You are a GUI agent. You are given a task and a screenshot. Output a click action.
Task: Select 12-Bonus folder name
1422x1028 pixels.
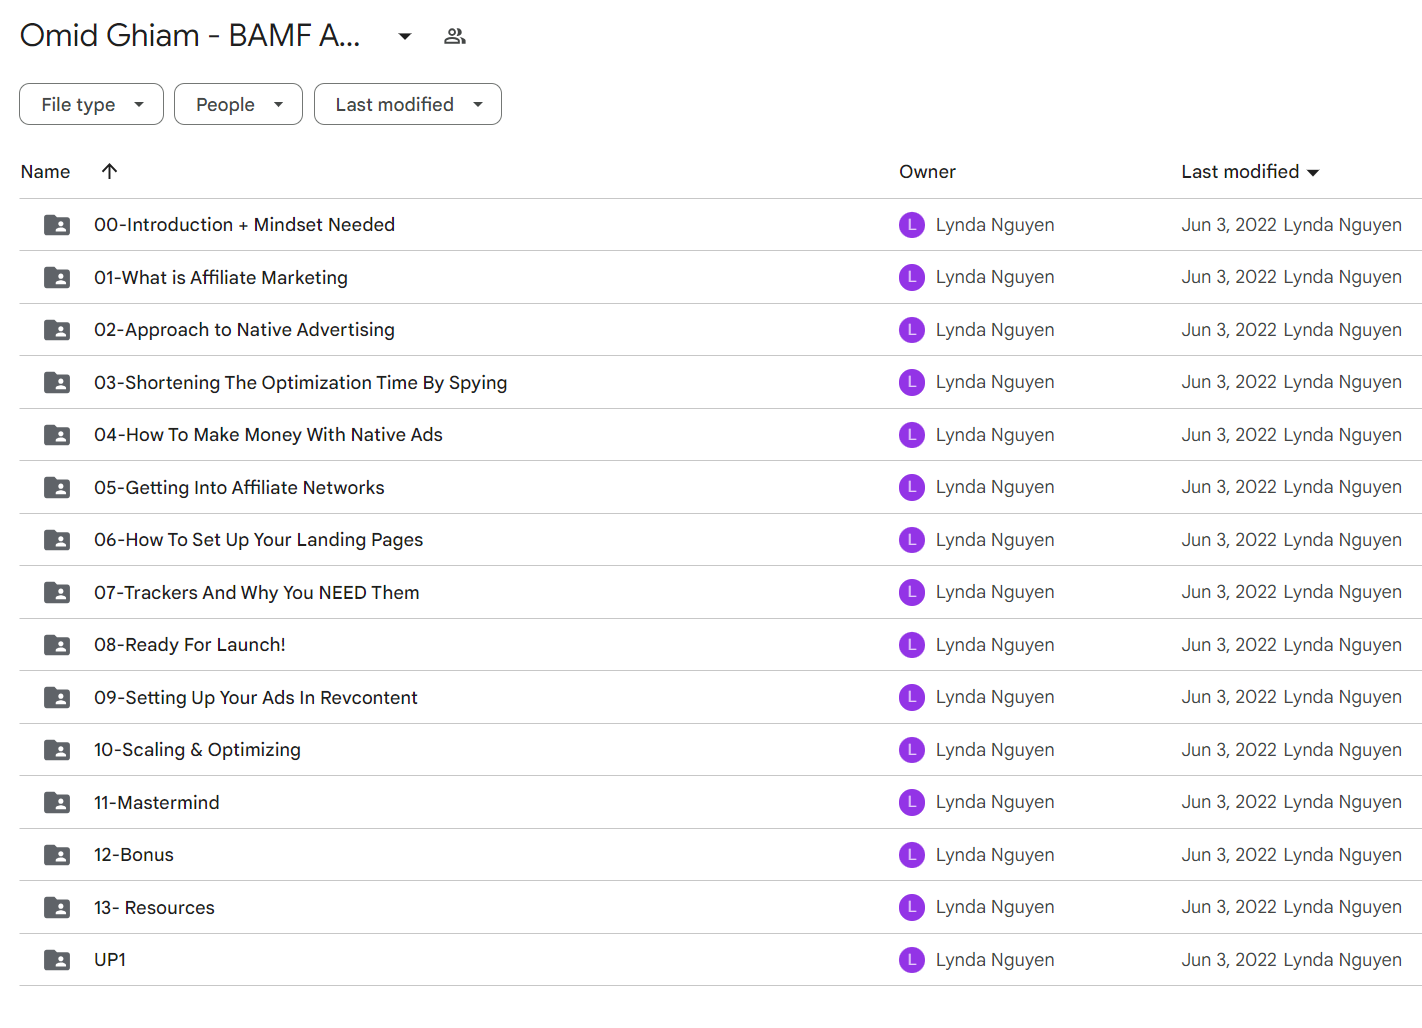[x=134, y=855]
